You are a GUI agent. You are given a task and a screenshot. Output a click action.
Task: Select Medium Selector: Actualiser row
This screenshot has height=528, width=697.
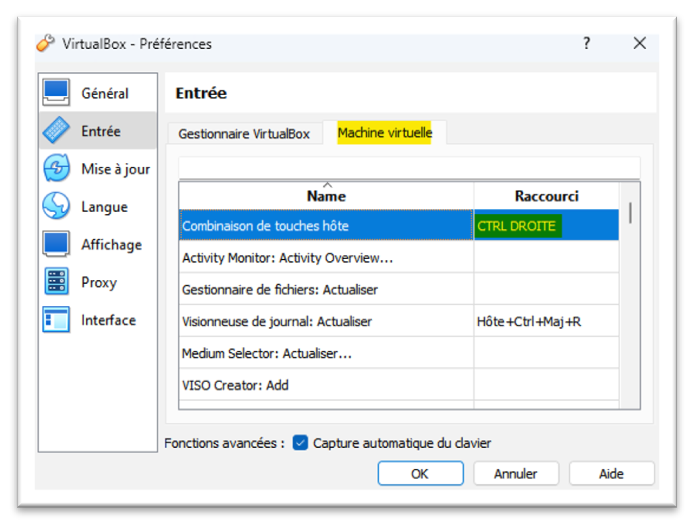(399, 353)
